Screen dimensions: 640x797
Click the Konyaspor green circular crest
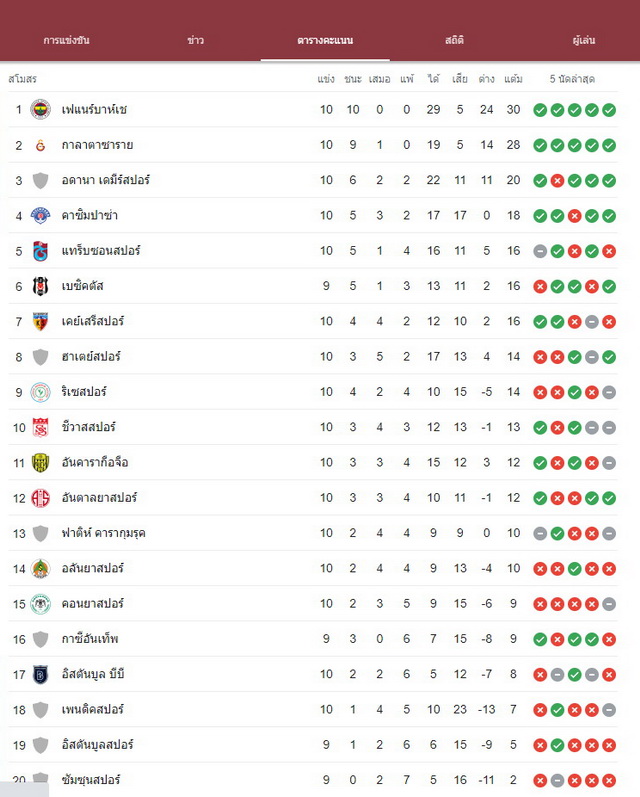tap(40, 604)
